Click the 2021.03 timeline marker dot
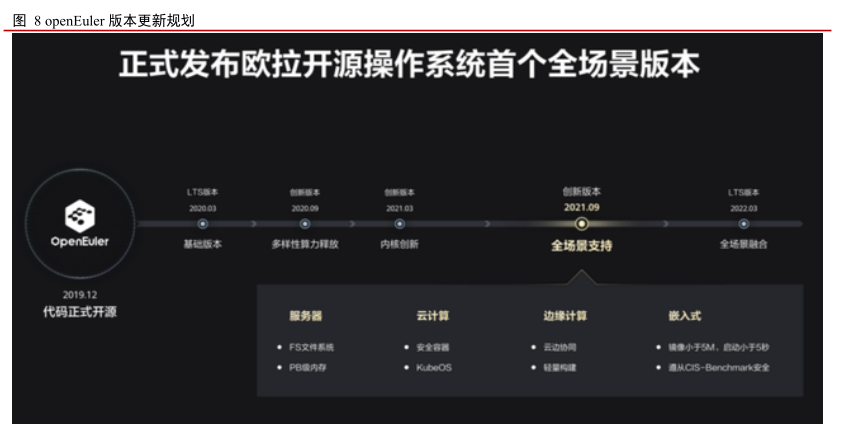This screenshot has width=847, height=425. (399, 224)
